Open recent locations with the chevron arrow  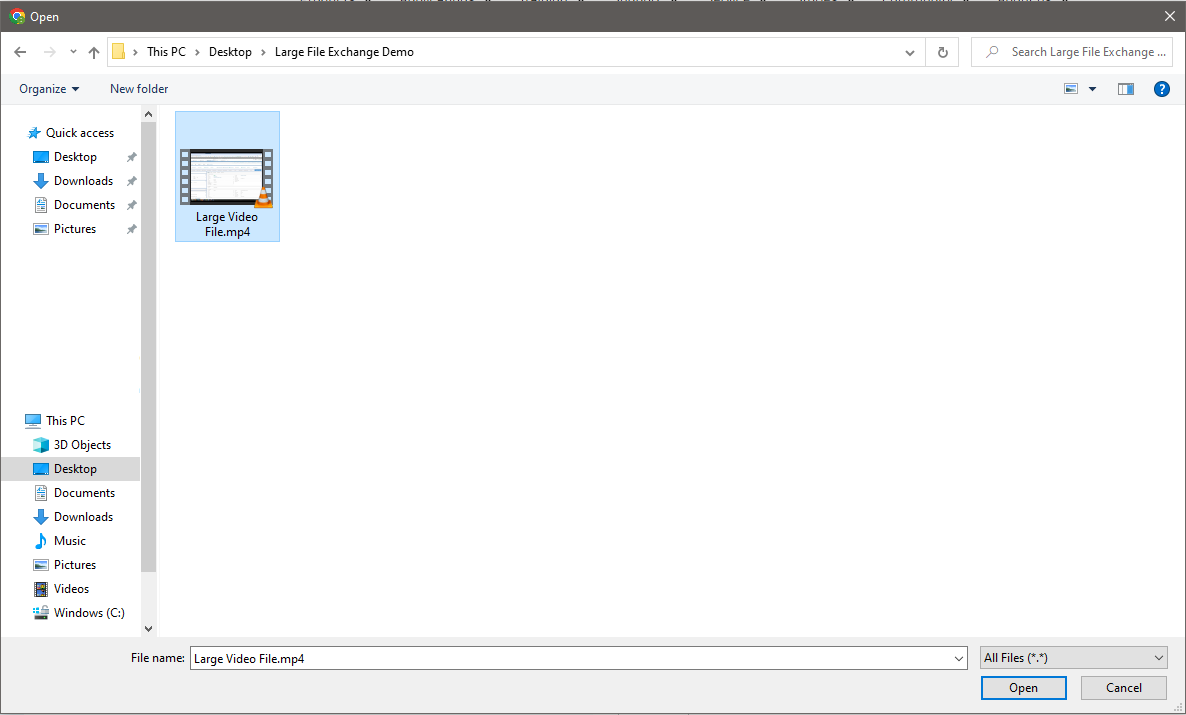(72, 51)
